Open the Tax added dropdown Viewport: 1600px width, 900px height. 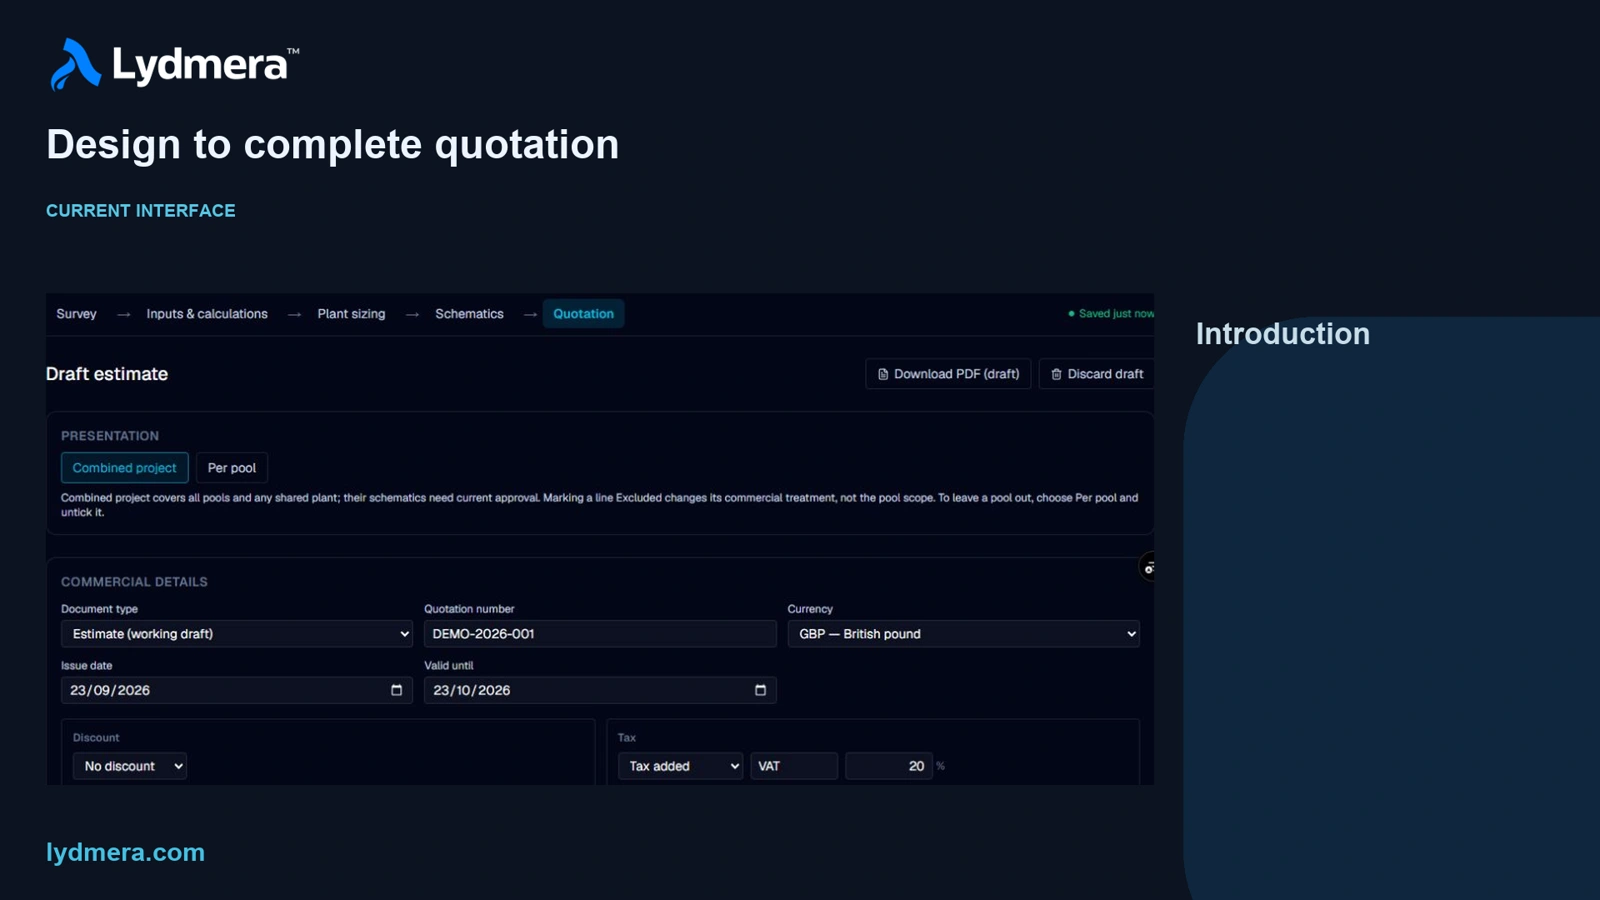pyautogui.click(x=680, y=766)
